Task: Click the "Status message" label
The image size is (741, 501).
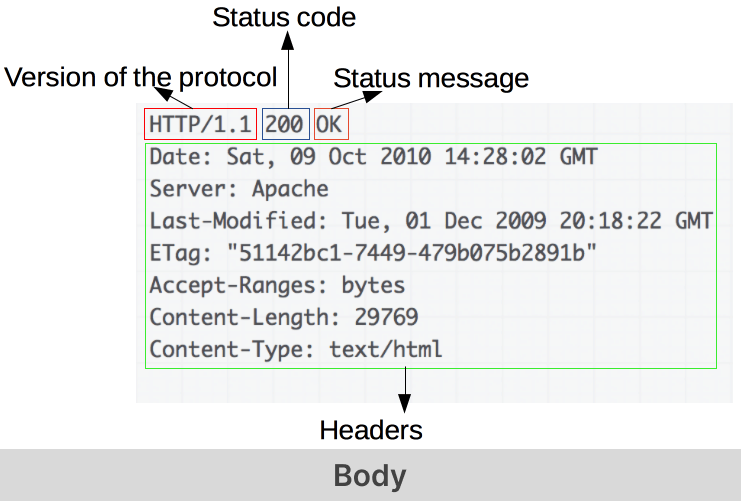Action: click(431, 78)
